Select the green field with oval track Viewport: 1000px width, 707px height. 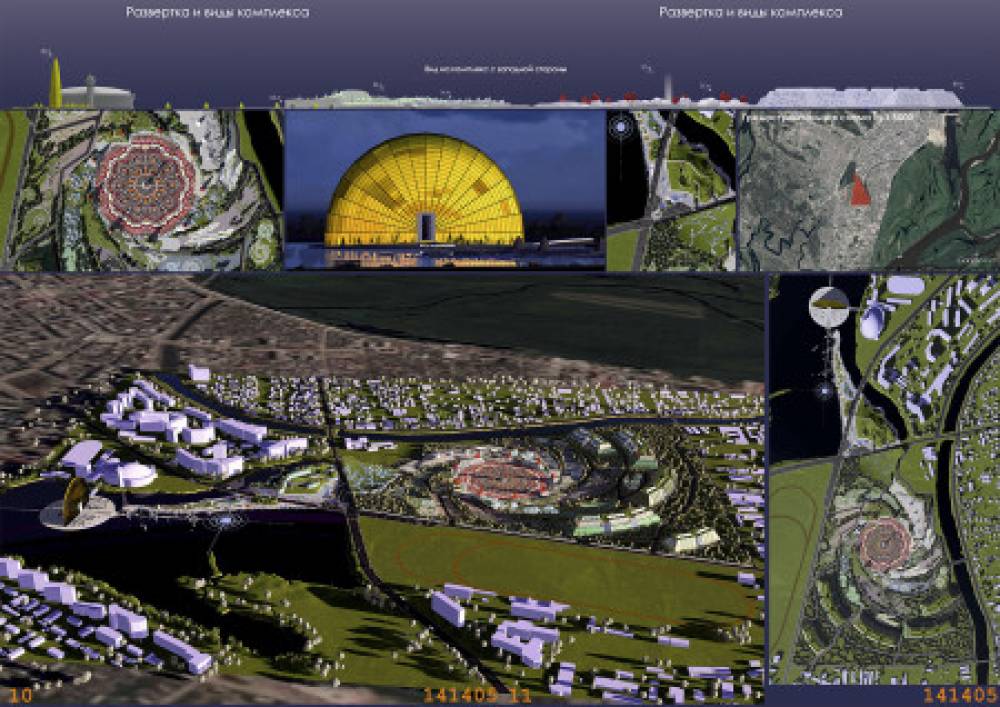coord(560,575)
